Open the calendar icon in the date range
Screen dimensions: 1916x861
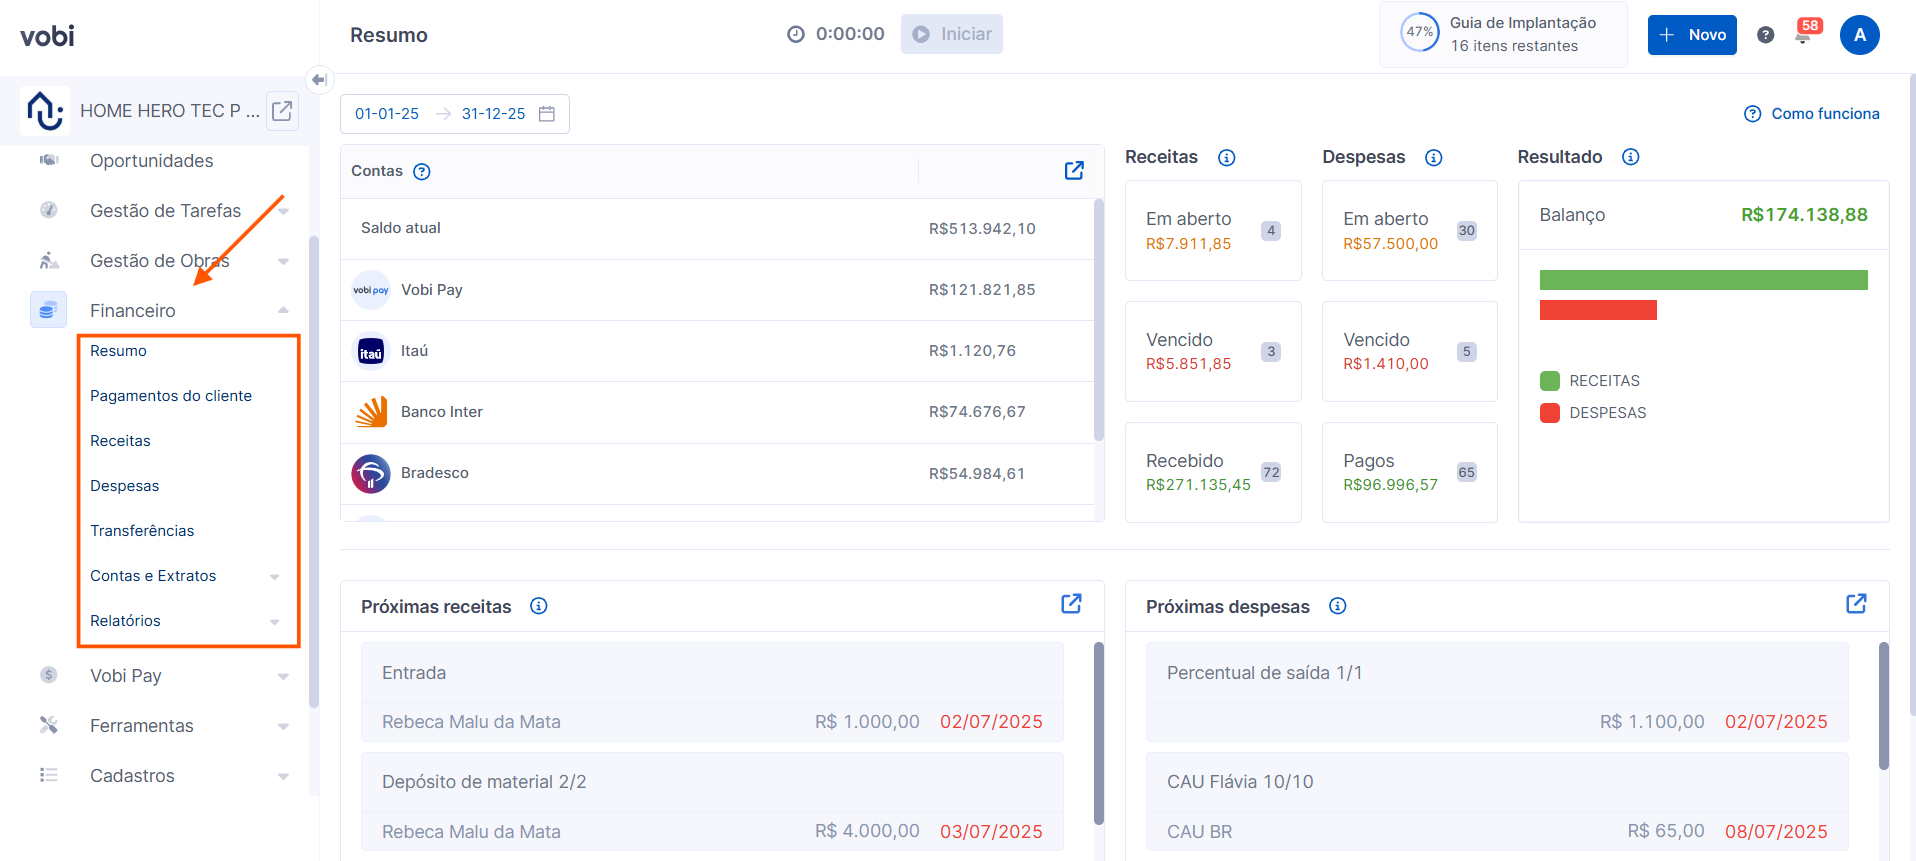click(x=547, y=114)
